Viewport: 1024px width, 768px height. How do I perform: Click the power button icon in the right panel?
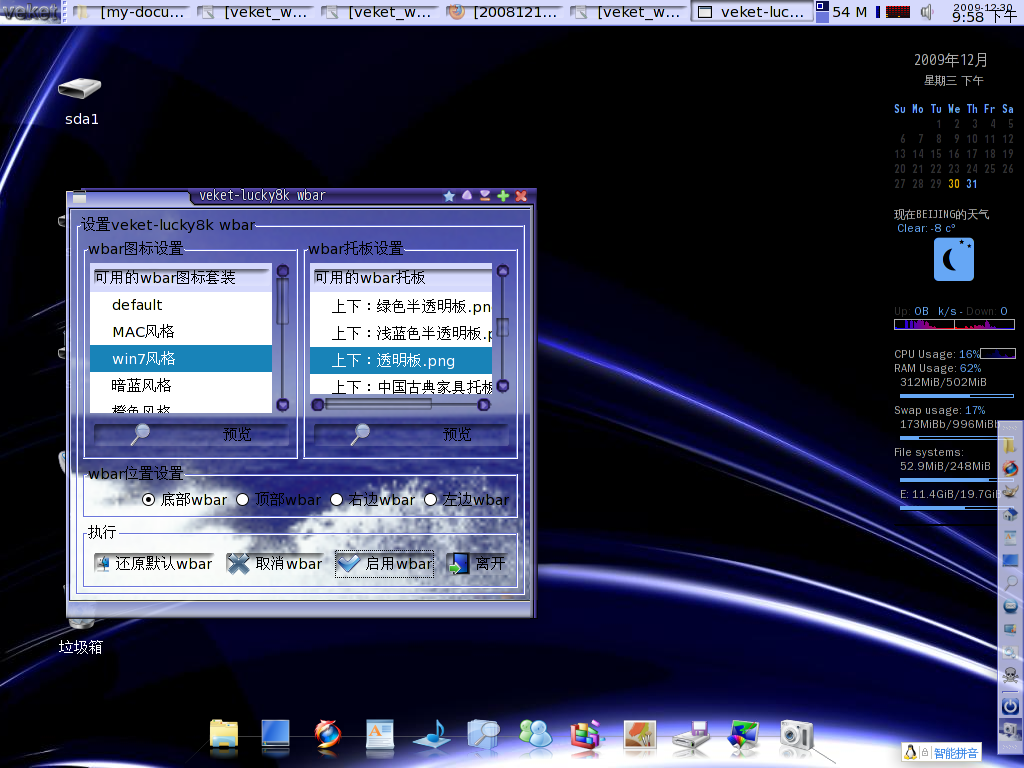(x=1010, y=705)
